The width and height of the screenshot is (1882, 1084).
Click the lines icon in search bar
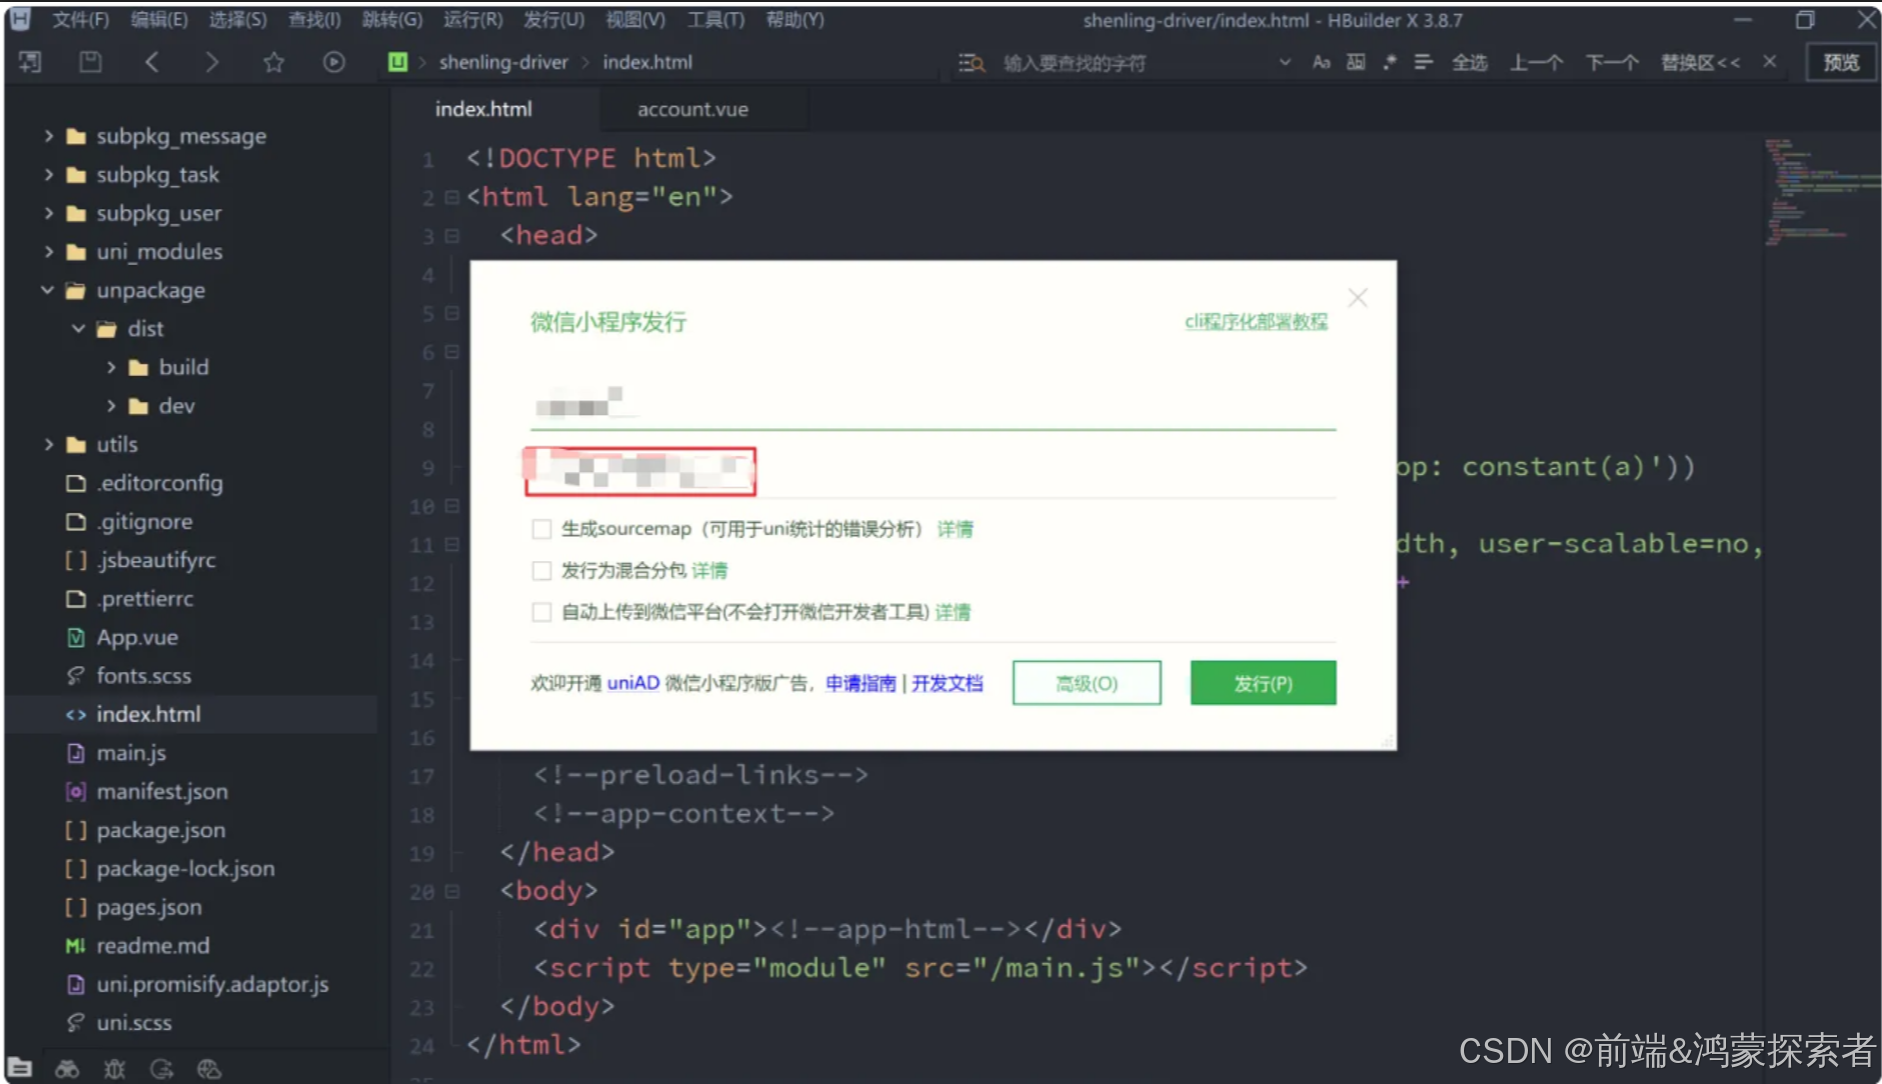[1423, 62]
